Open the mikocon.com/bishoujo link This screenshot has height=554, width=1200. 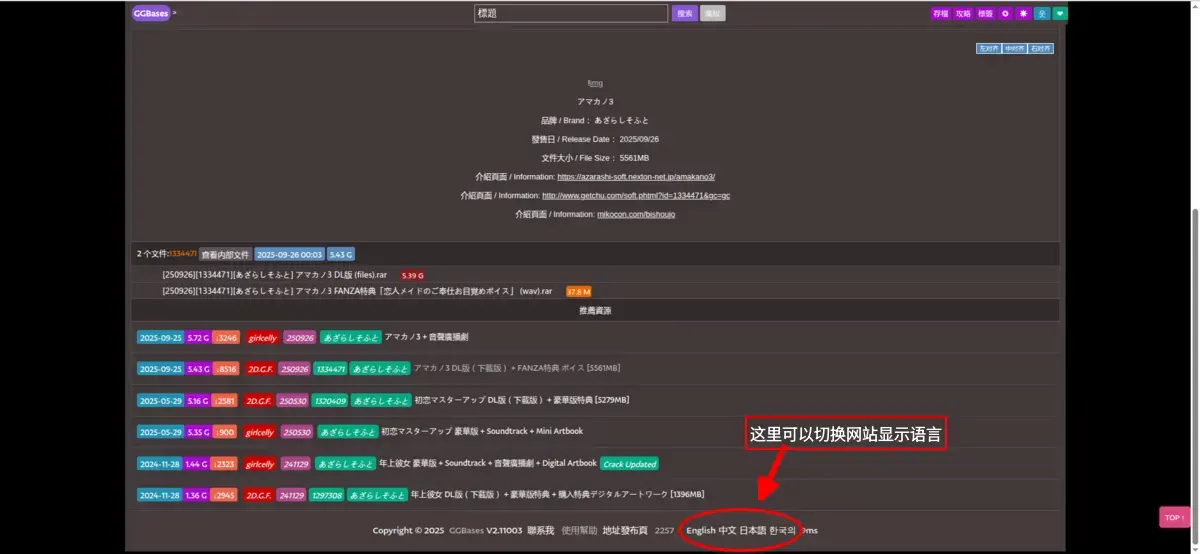coord(636,214)
